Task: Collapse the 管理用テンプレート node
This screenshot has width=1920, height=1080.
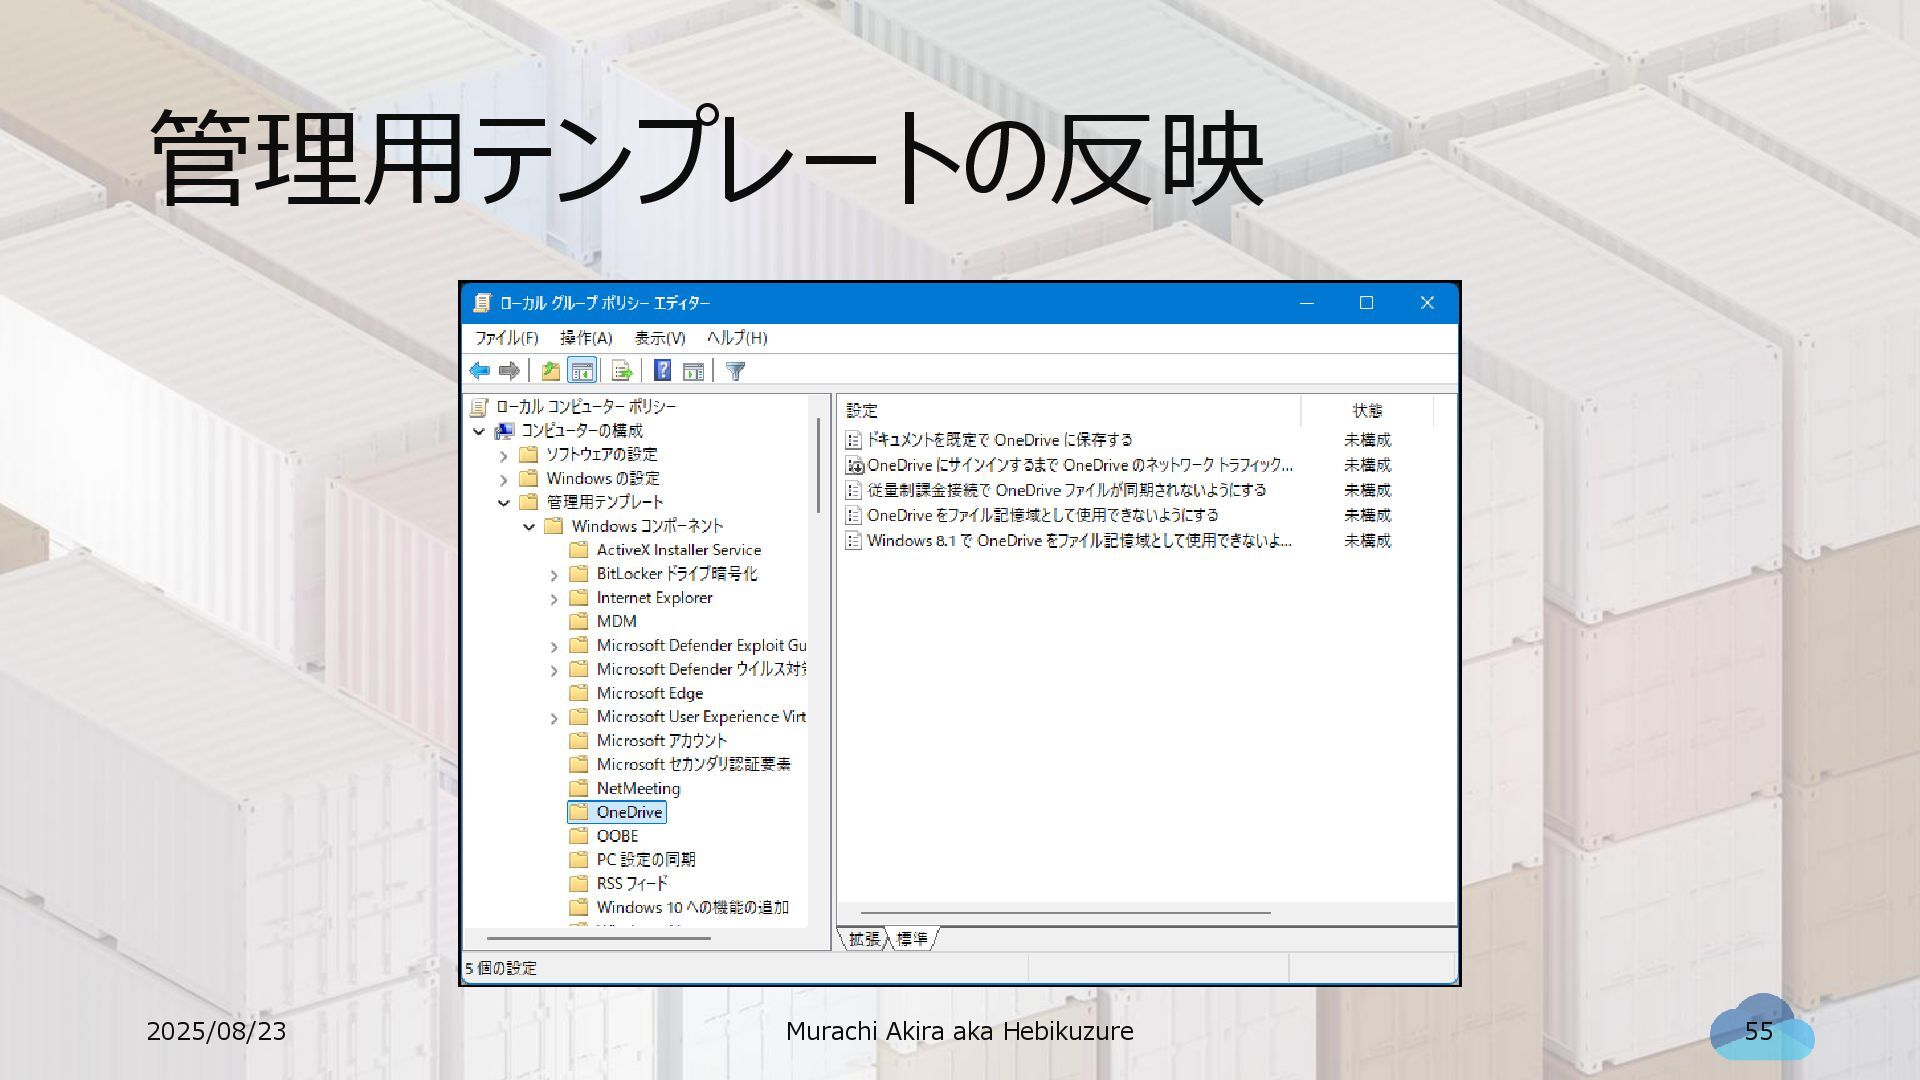Action: (504, 503)
